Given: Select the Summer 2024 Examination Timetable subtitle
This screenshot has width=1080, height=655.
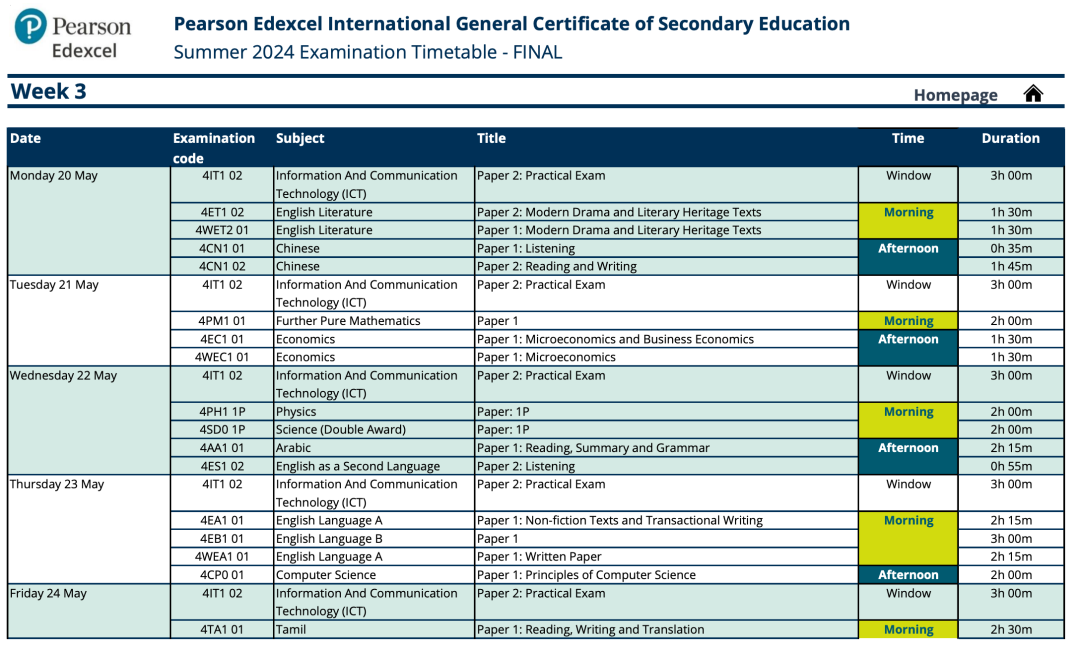Looking at the screenshot, I should point(368,52).
